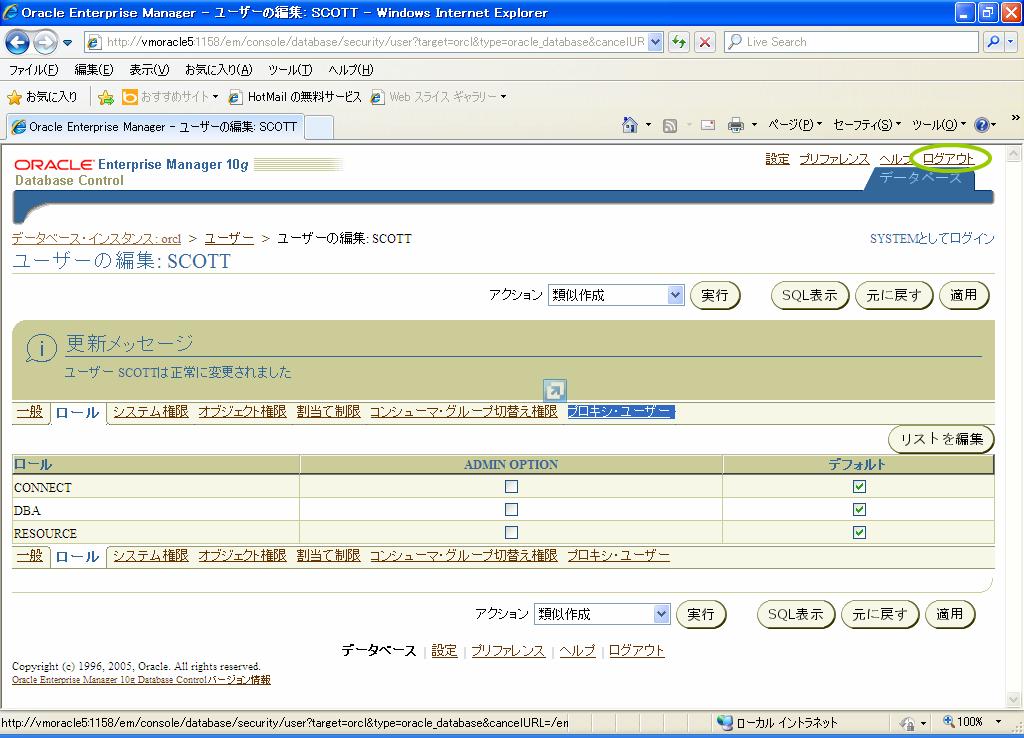The width and height of the screenshot is (1024, 738).
Task: Open the ツール(T) menu in menu bar
Action: tap(290, 70)
